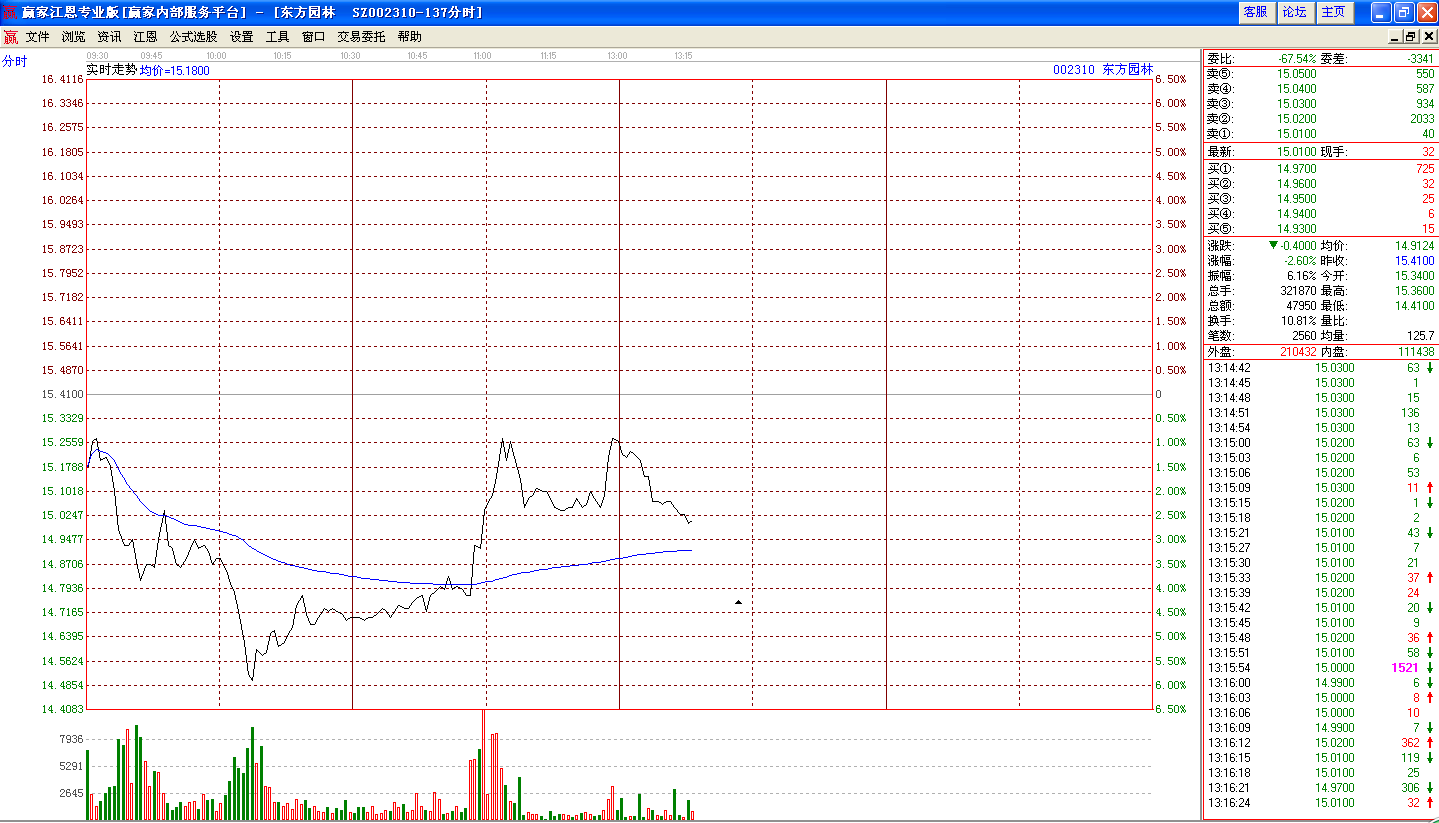Viewport: 1439px width, 823px height.
Task: Select the 买⑤ 14.9300 bid row
Action: (1320, 229)
